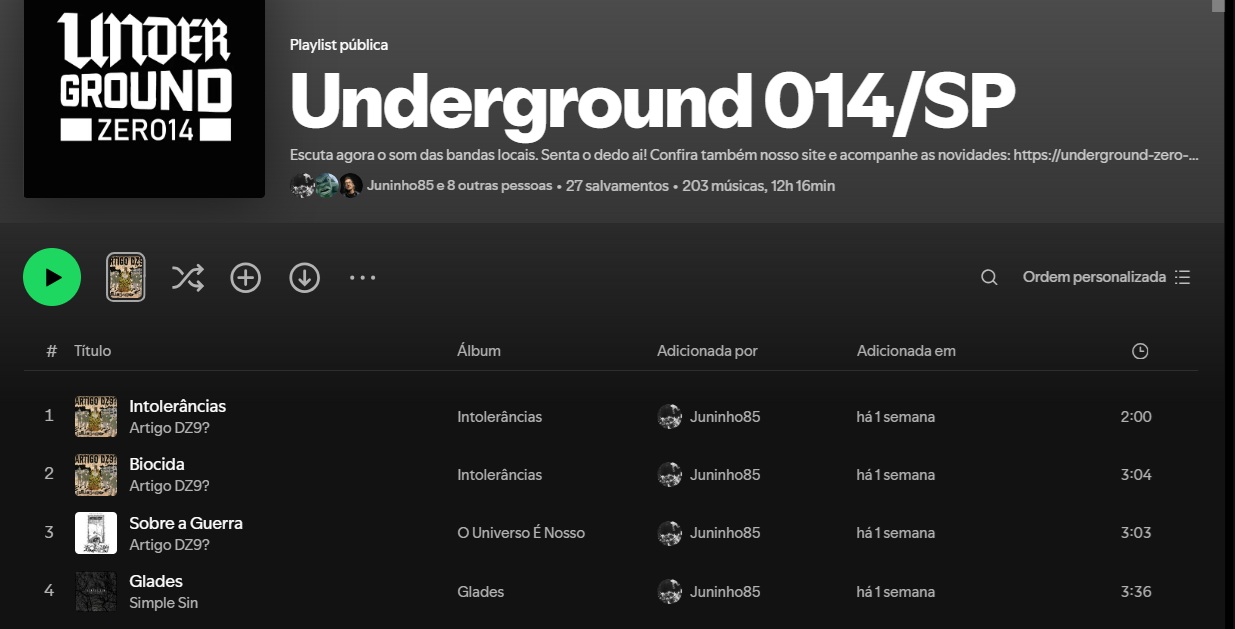Click track number 1
The width and height of the screenshot is (1235, 629).
coord(49,416)
